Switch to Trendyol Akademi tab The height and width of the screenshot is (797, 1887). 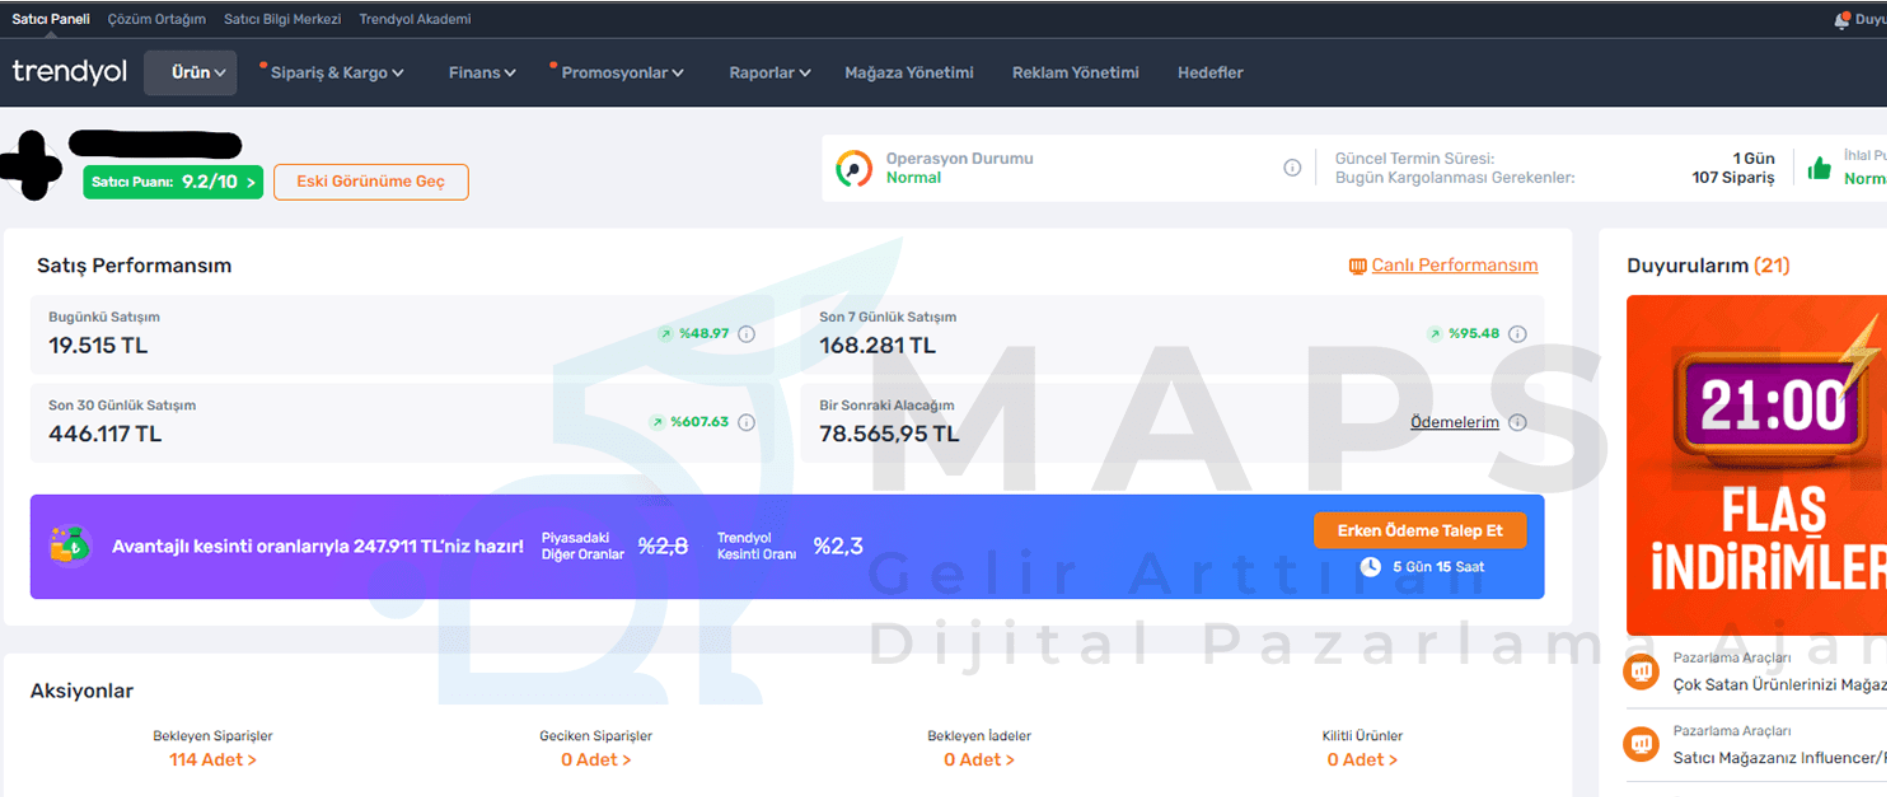(415, 19)
